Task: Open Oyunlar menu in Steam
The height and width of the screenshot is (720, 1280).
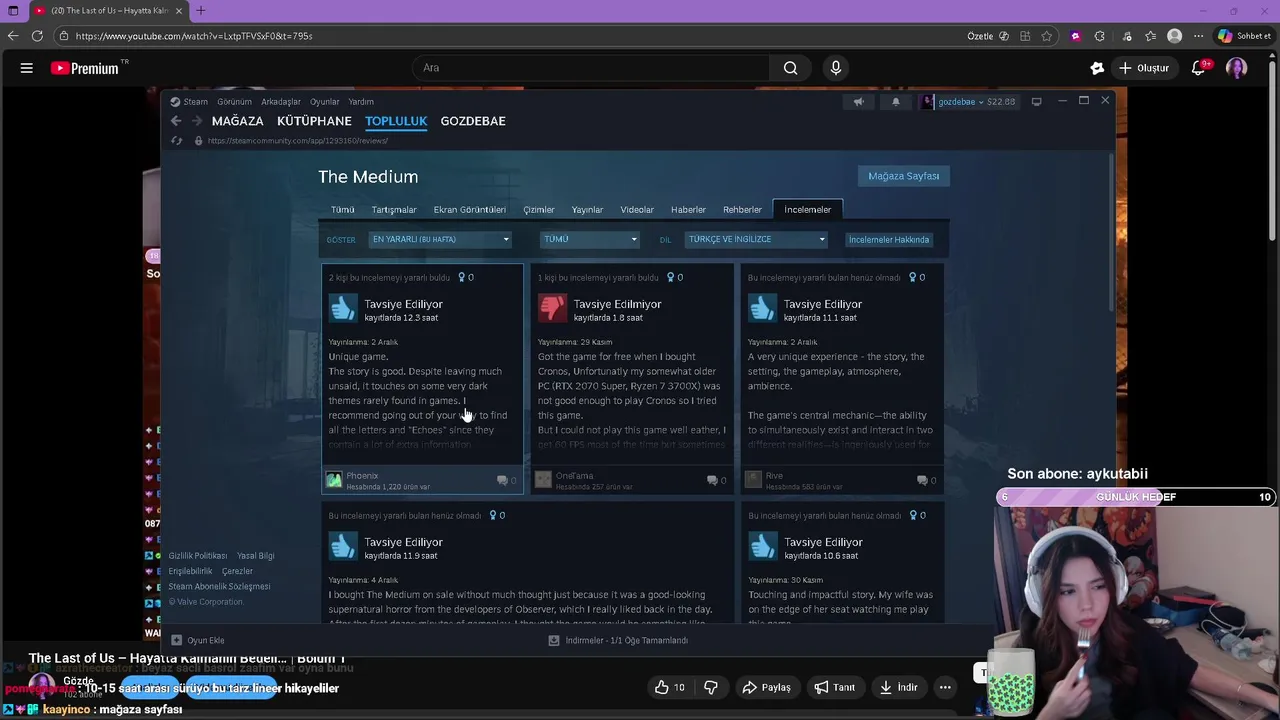Action: click(325, 101)
